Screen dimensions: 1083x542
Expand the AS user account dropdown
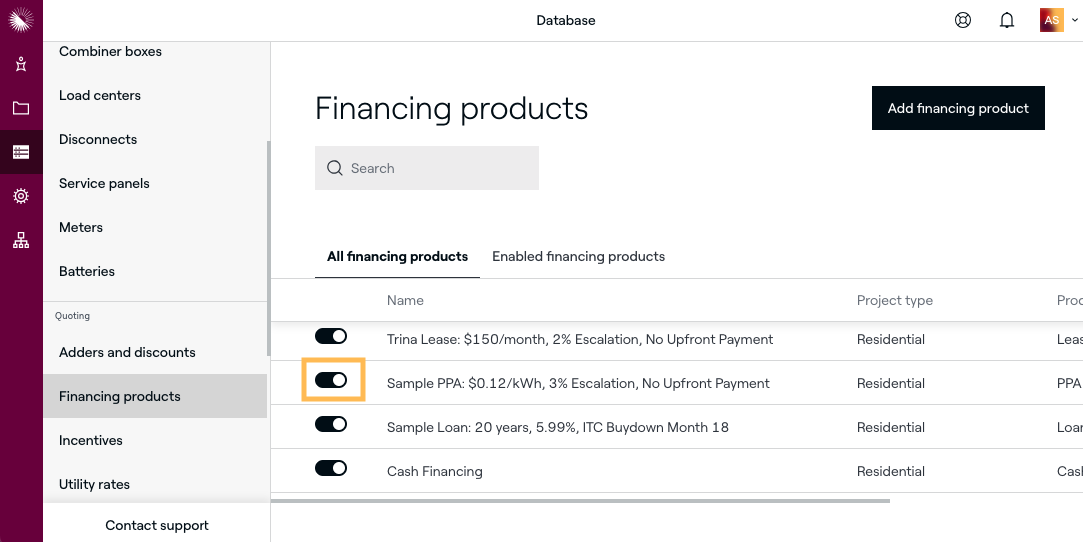(1059, 20)
